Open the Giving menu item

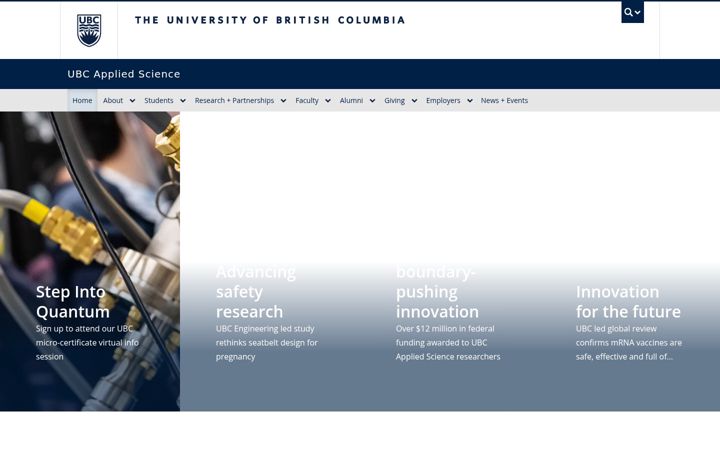pyautogui.click(x=394, y=100)
